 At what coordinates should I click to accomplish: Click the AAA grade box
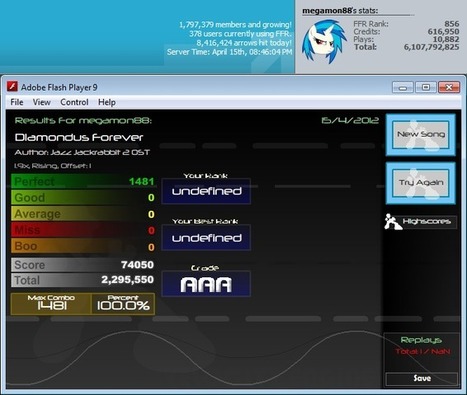tap(206, 284)
